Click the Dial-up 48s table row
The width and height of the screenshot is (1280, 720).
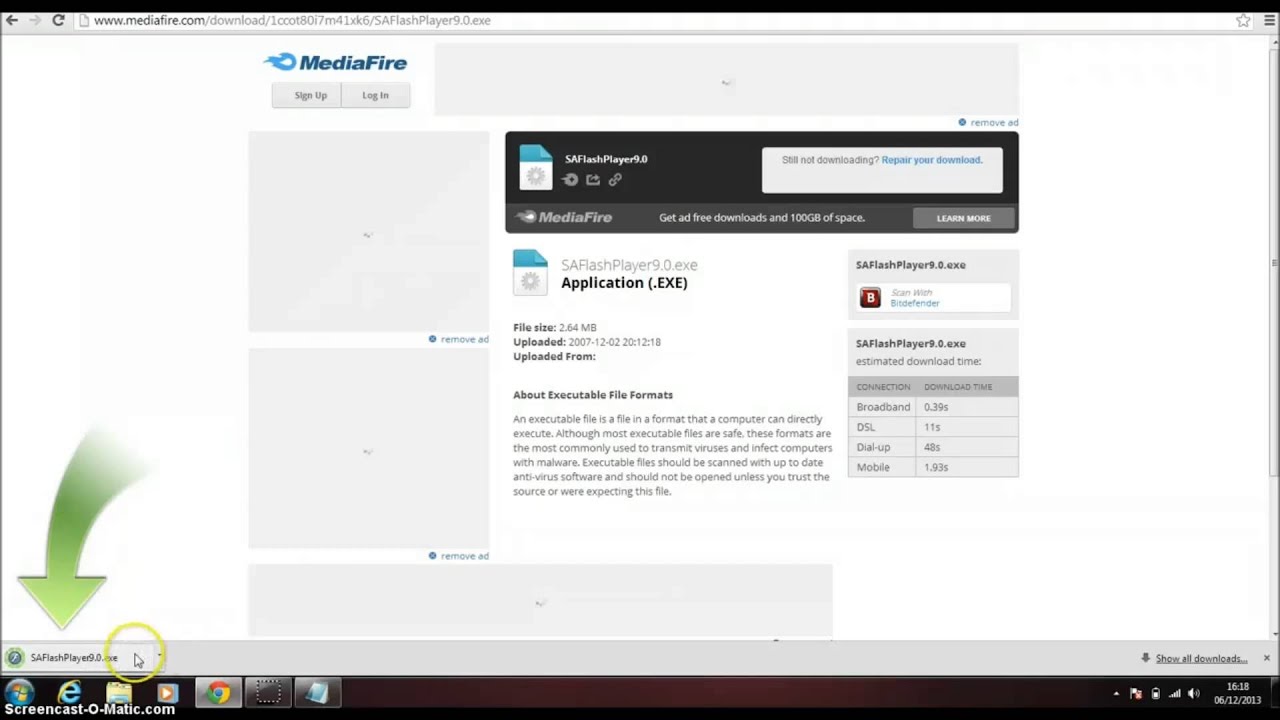[x=933, y=447]
